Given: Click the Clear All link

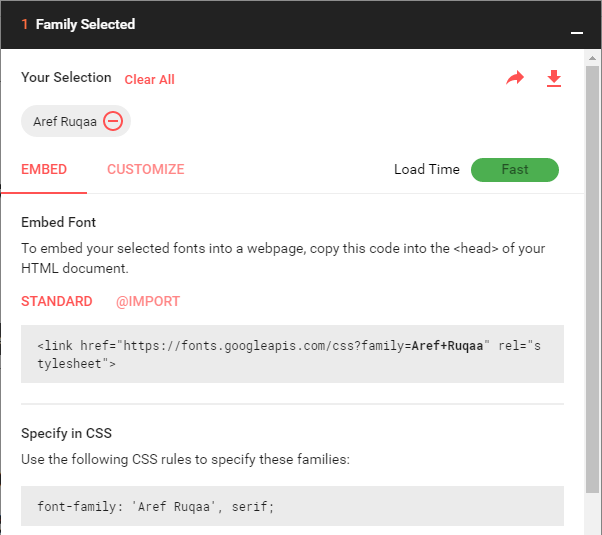Looking at the screenshot, I should [x=150, y=80].
